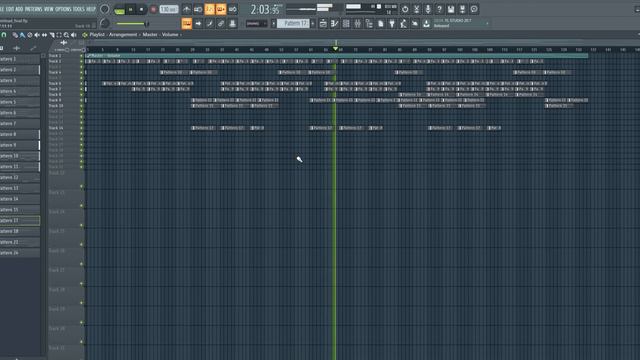
Task: Select the playlist paint brush tool
Action: pos(22,35)
